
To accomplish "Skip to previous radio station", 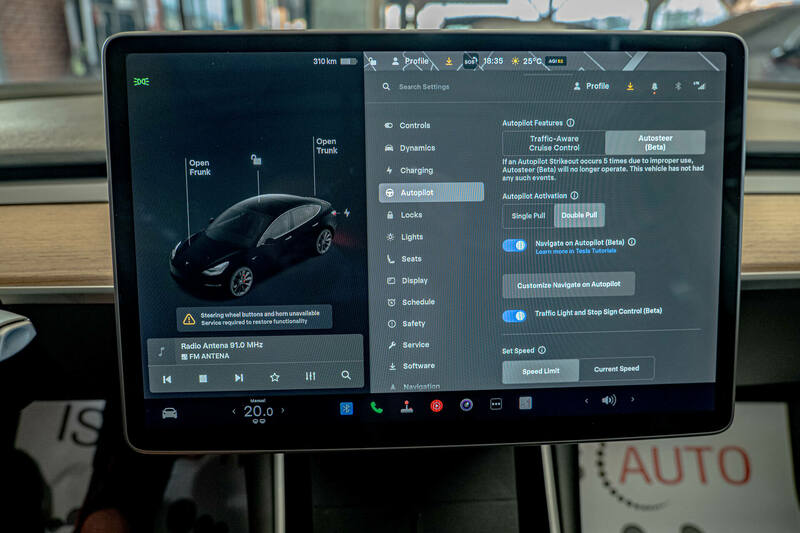I will 167,379.
